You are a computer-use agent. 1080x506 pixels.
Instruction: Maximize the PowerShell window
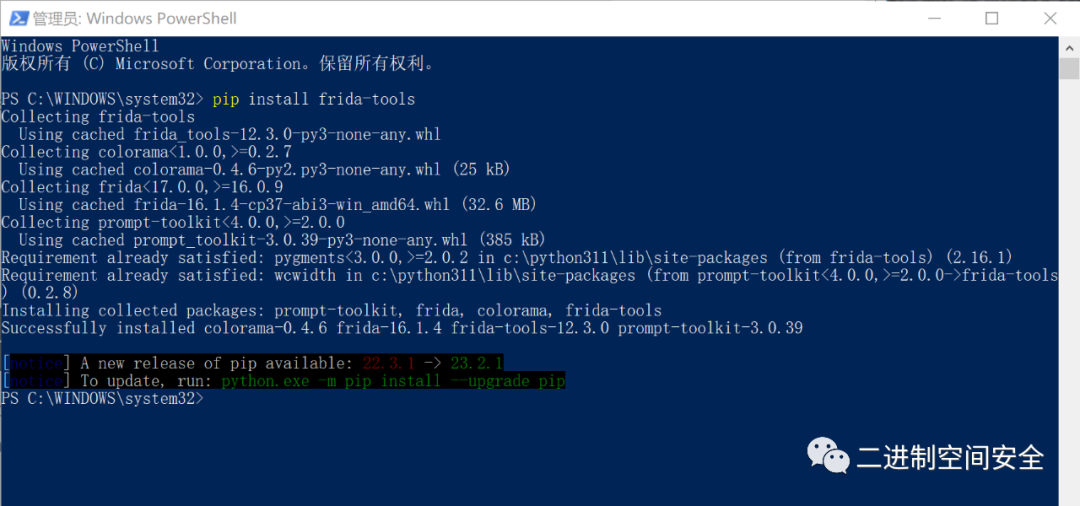pos(991,19)
